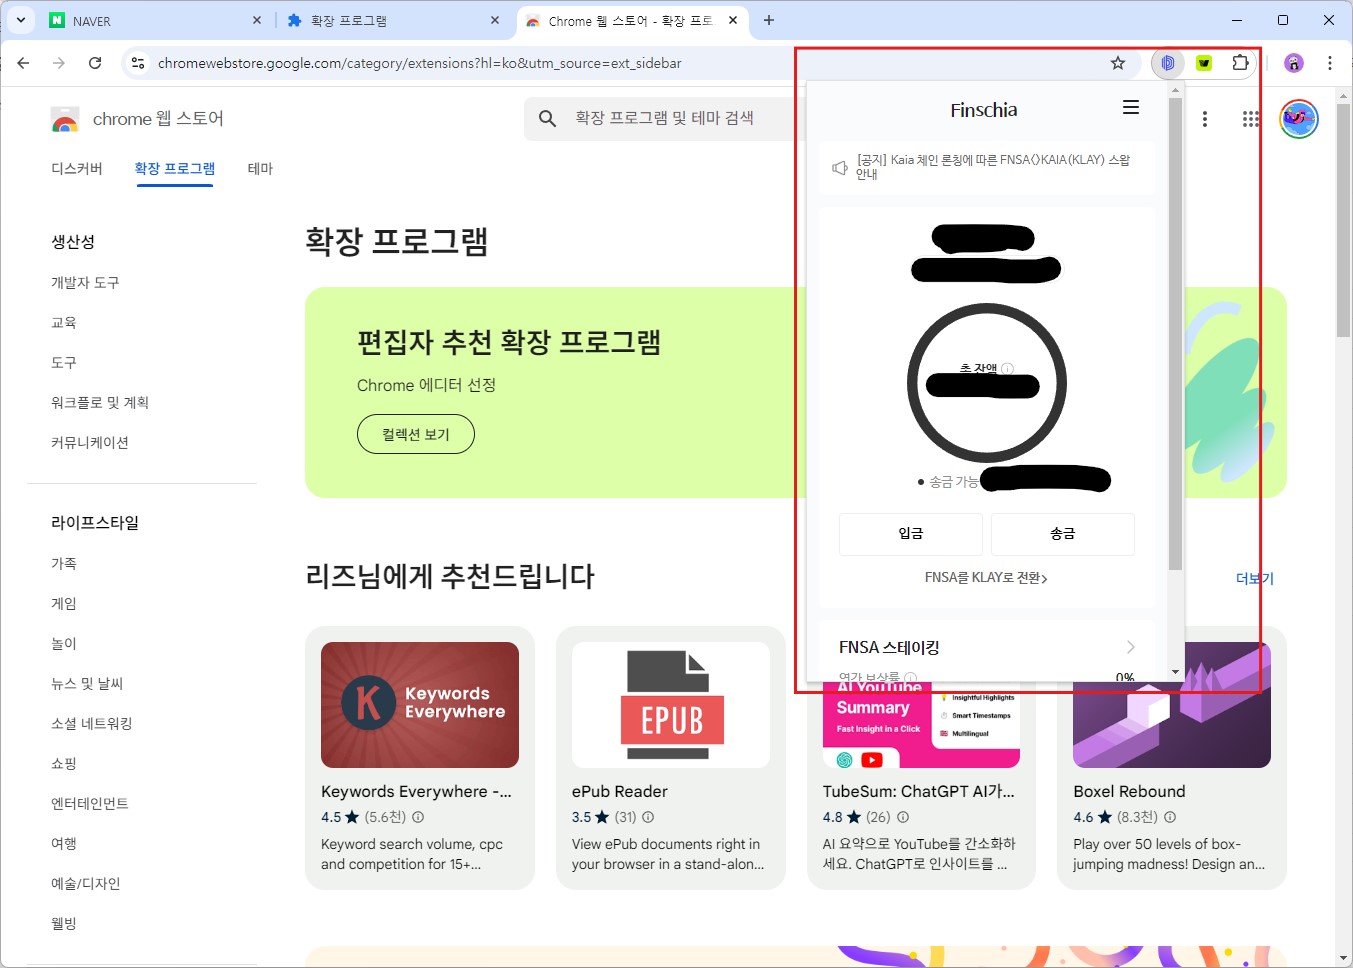Image resolution: width=1353 pixels, height=968 pixels.
Task: Open the 개발자 도구 category
Action: (85, 283)
